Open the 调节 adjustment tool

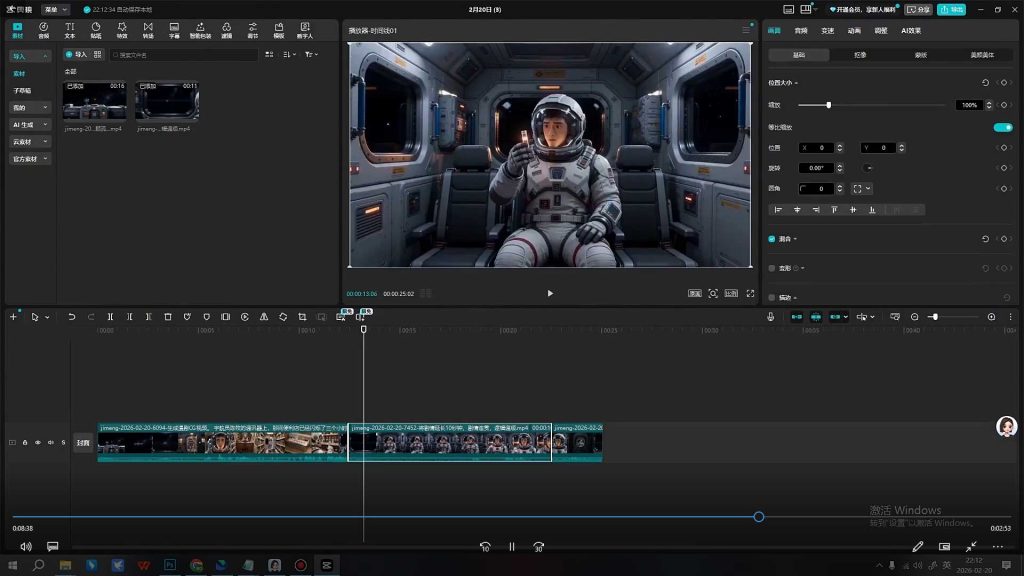tap(252, 30)
